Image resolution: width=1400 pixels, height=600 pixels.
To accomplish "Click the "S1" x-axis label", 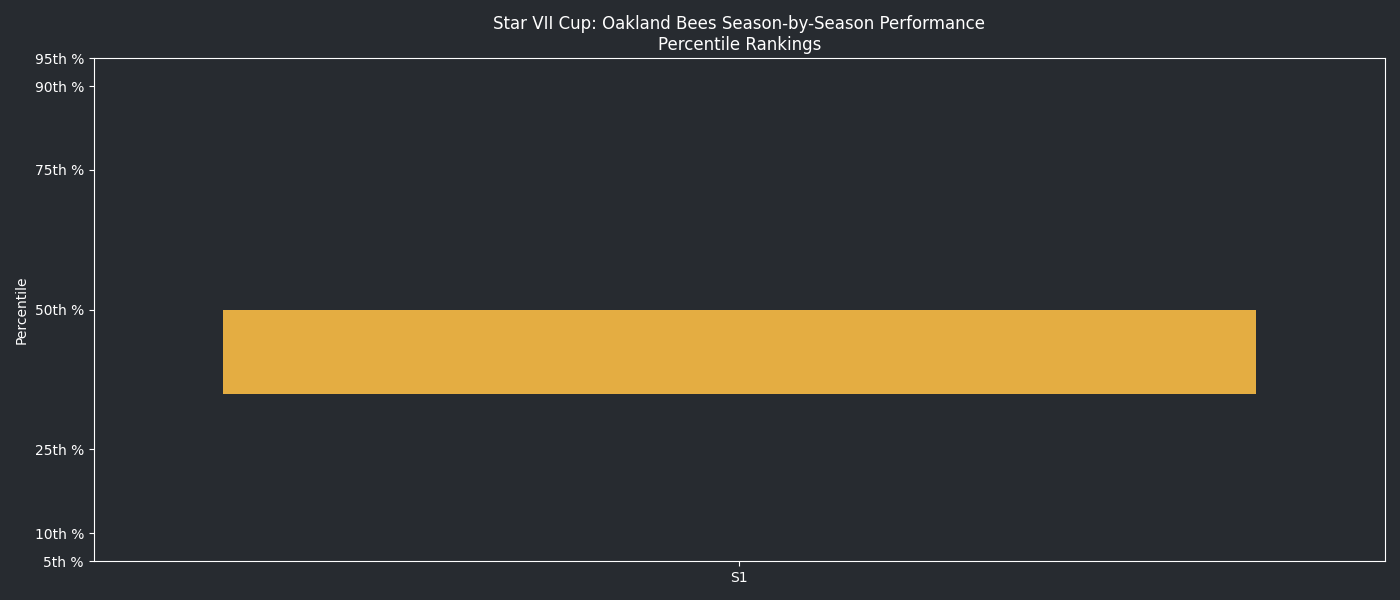I will coord(739,577).
